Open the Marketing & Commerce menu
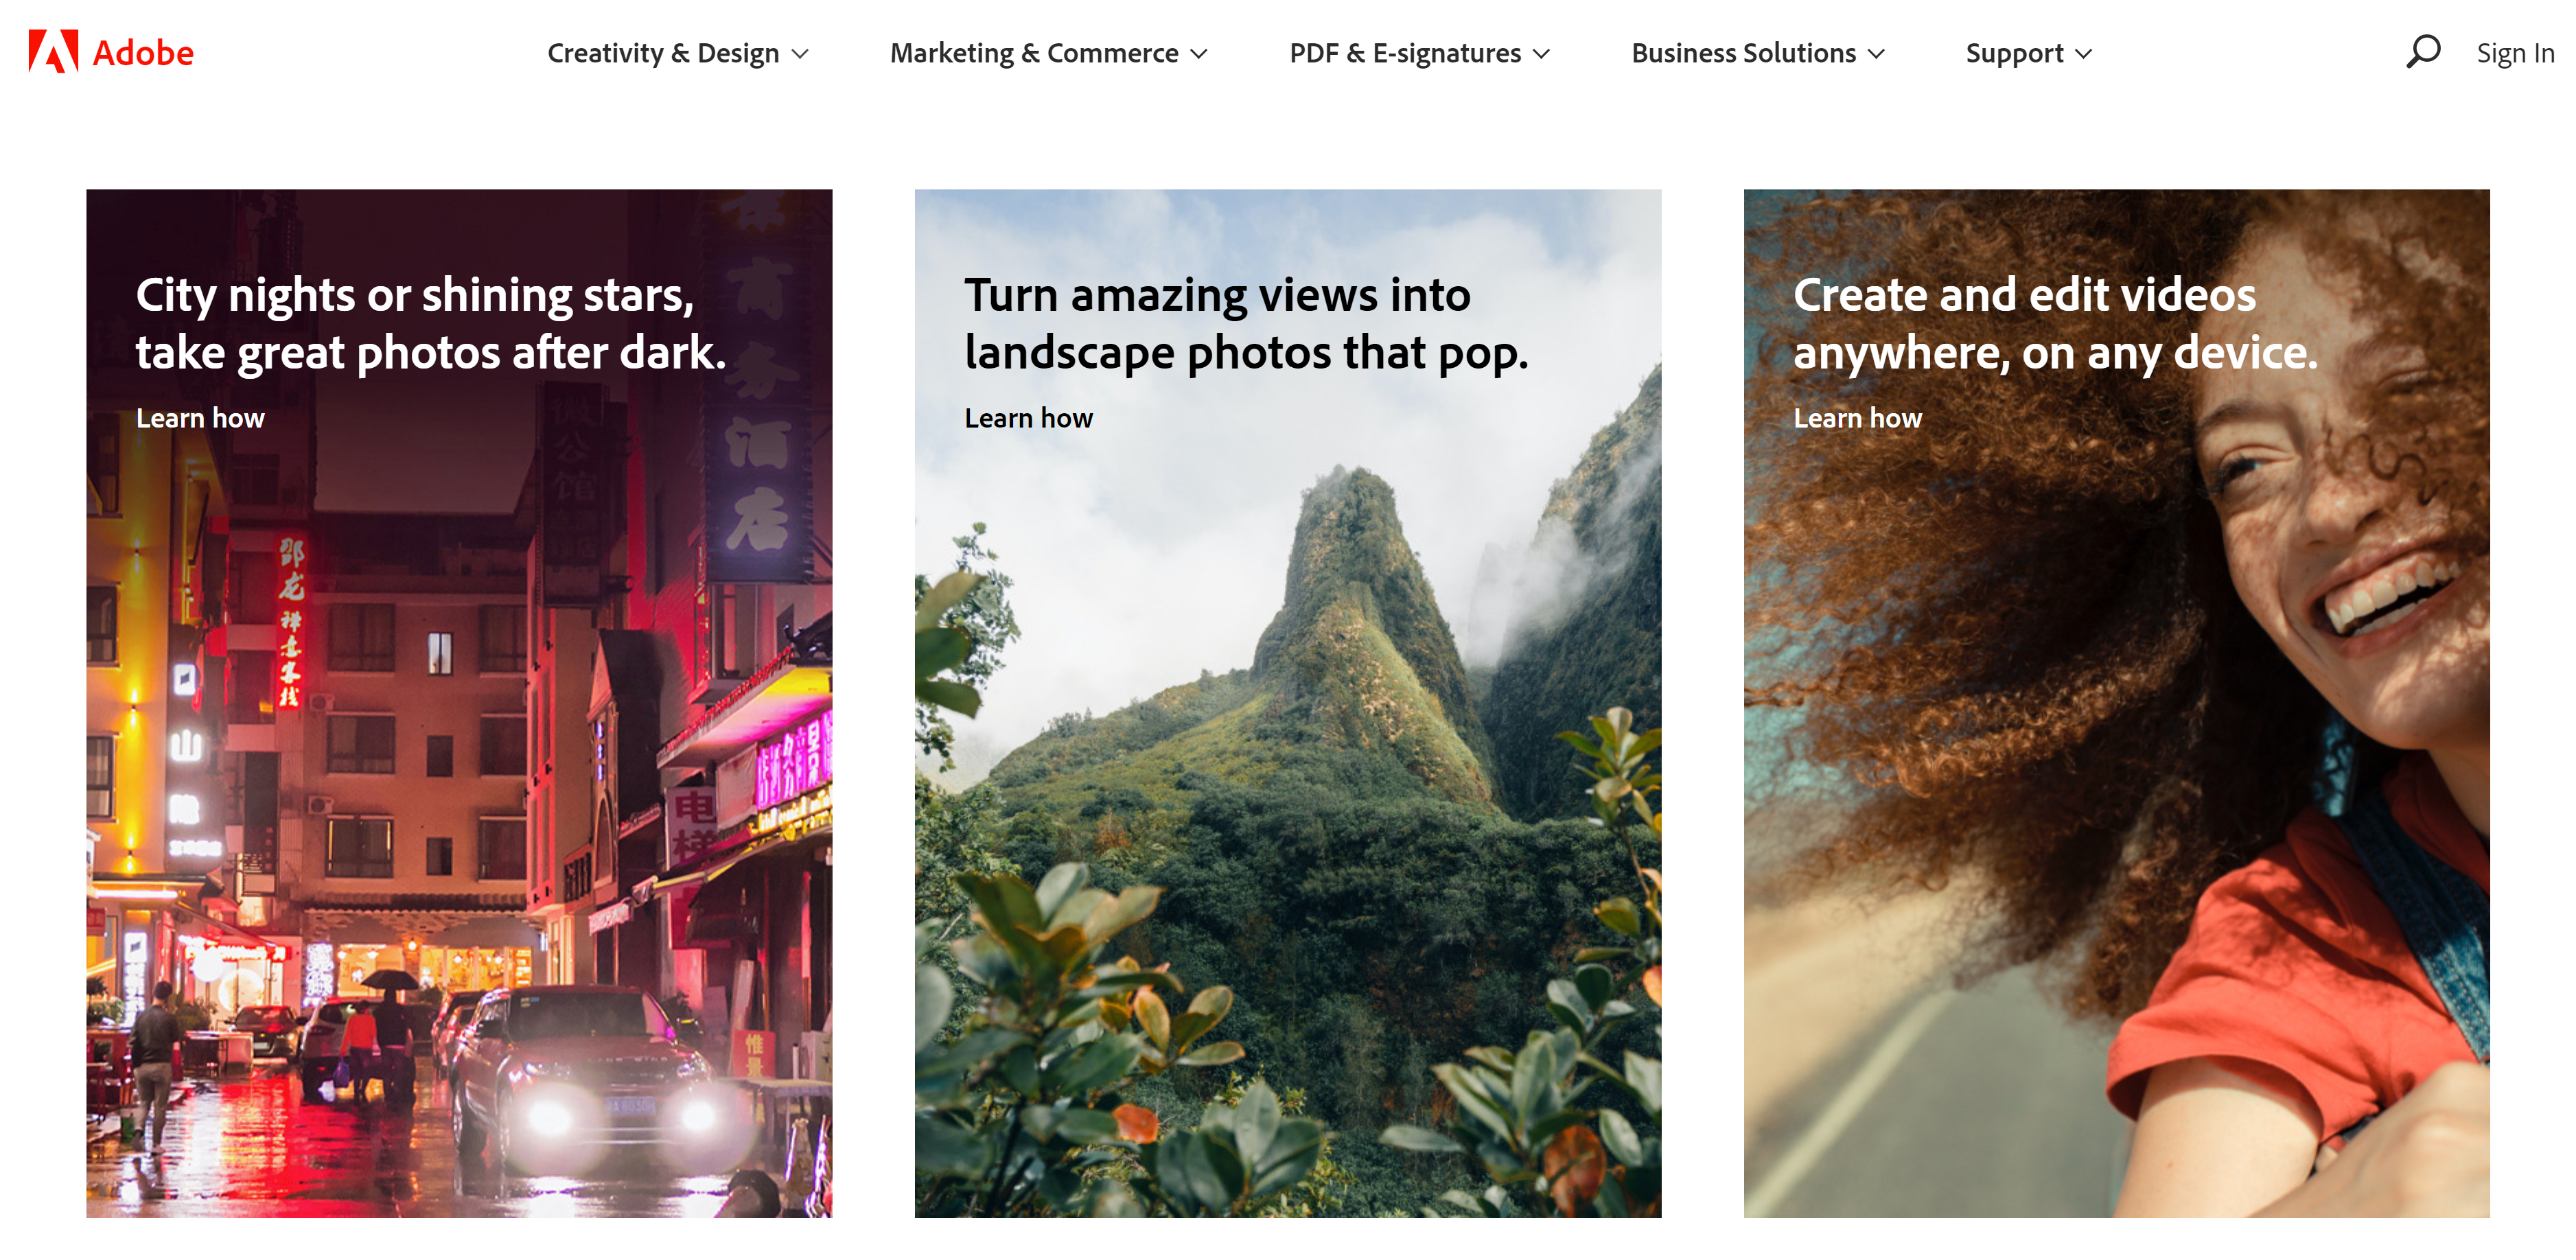2576x1260 pixels. [1034, 53]
